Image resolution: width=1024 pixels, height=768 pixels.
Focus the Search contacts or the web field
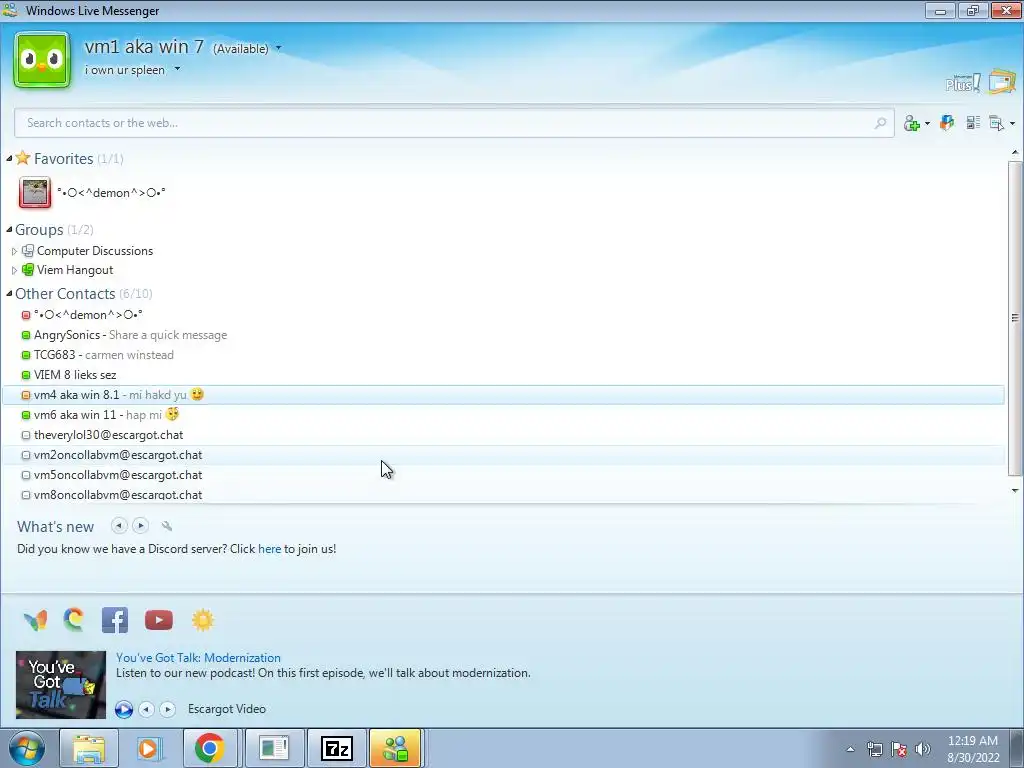click(455, 123)
